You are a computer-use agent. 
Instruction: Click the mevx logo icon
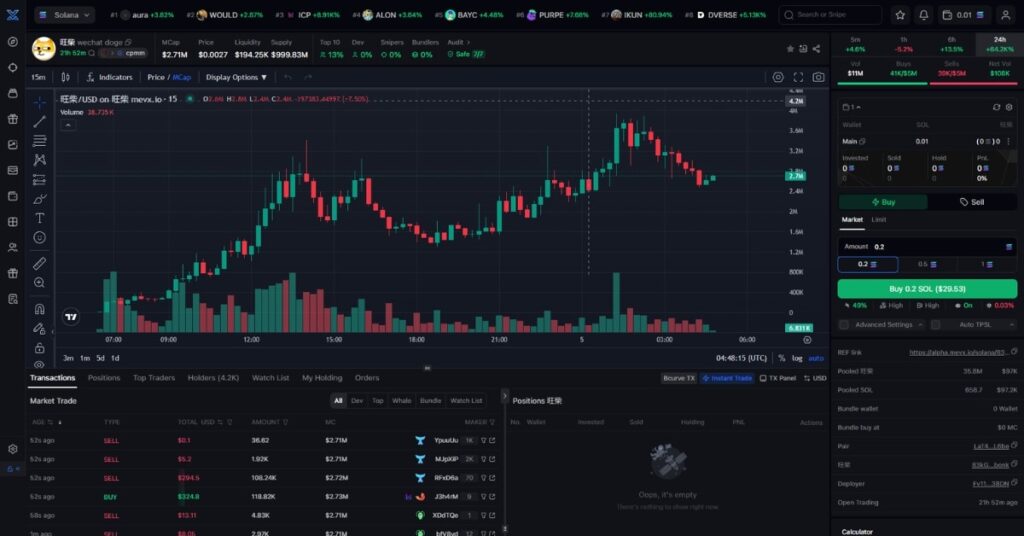coord(12,14)
